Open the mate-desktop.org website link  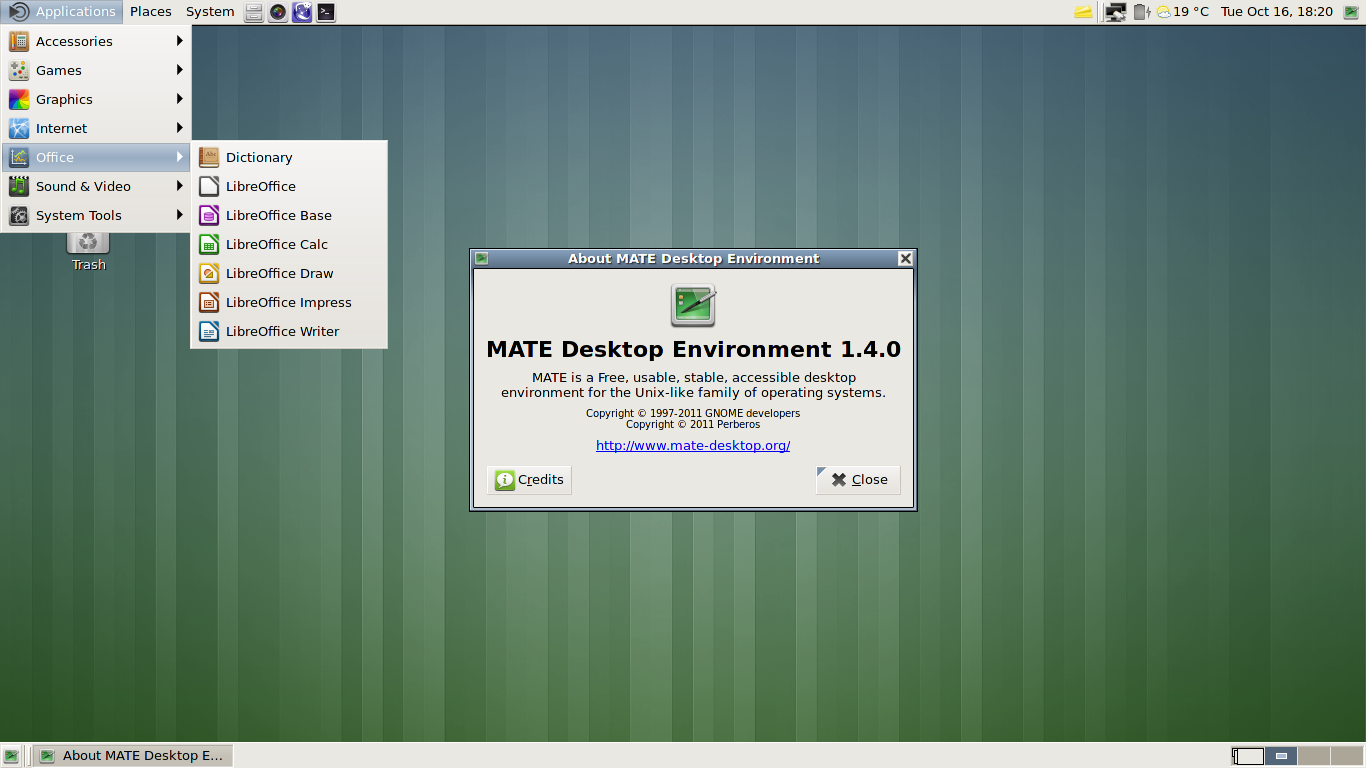pos(693,445)
